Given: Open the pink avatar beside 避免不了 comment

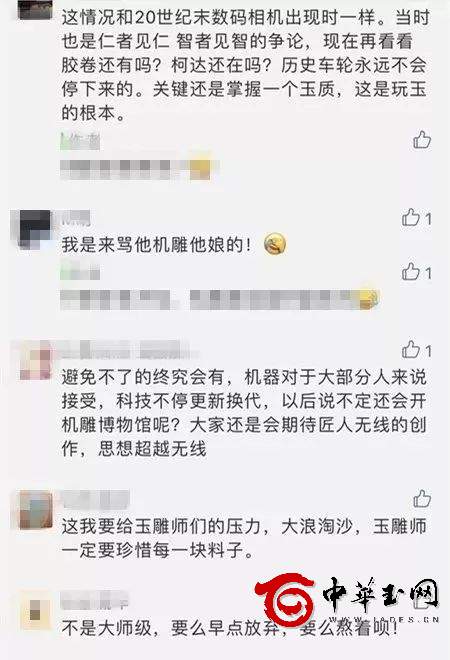Looking at the screenshot, I should coord(35,360).
